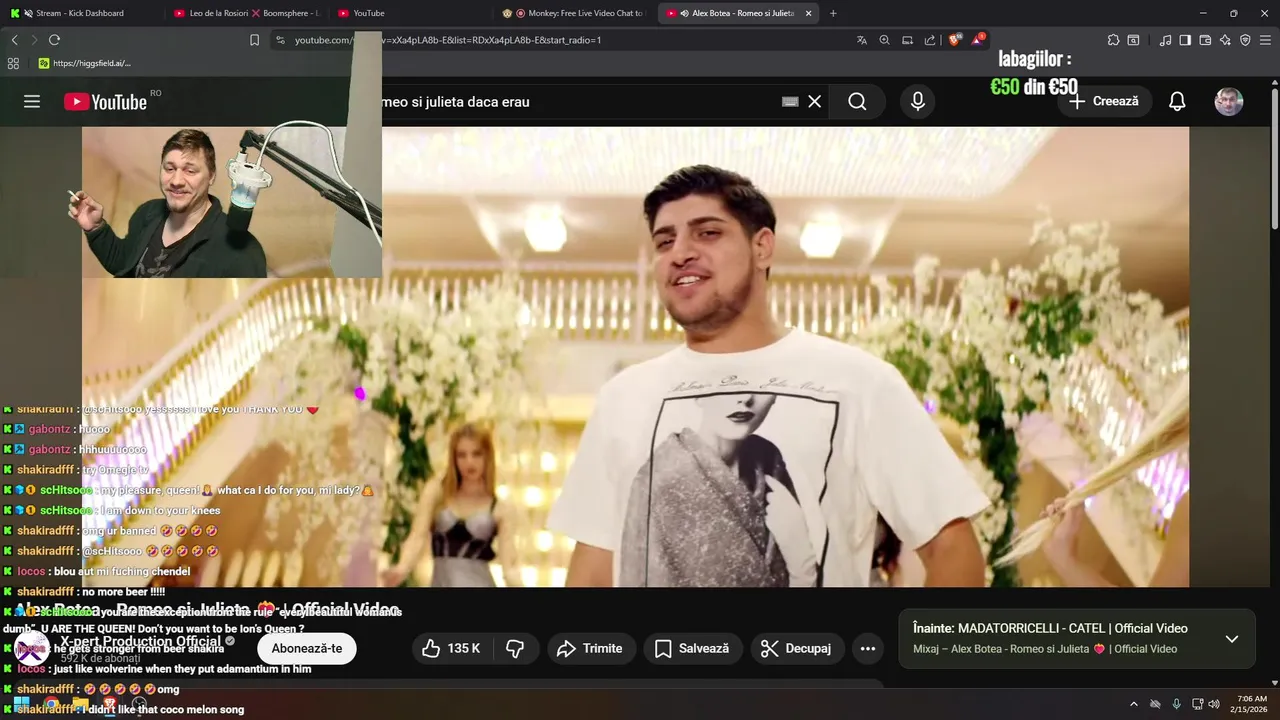
Task: Click the page vertical scrollbar
Action: tap(1274, 157)
